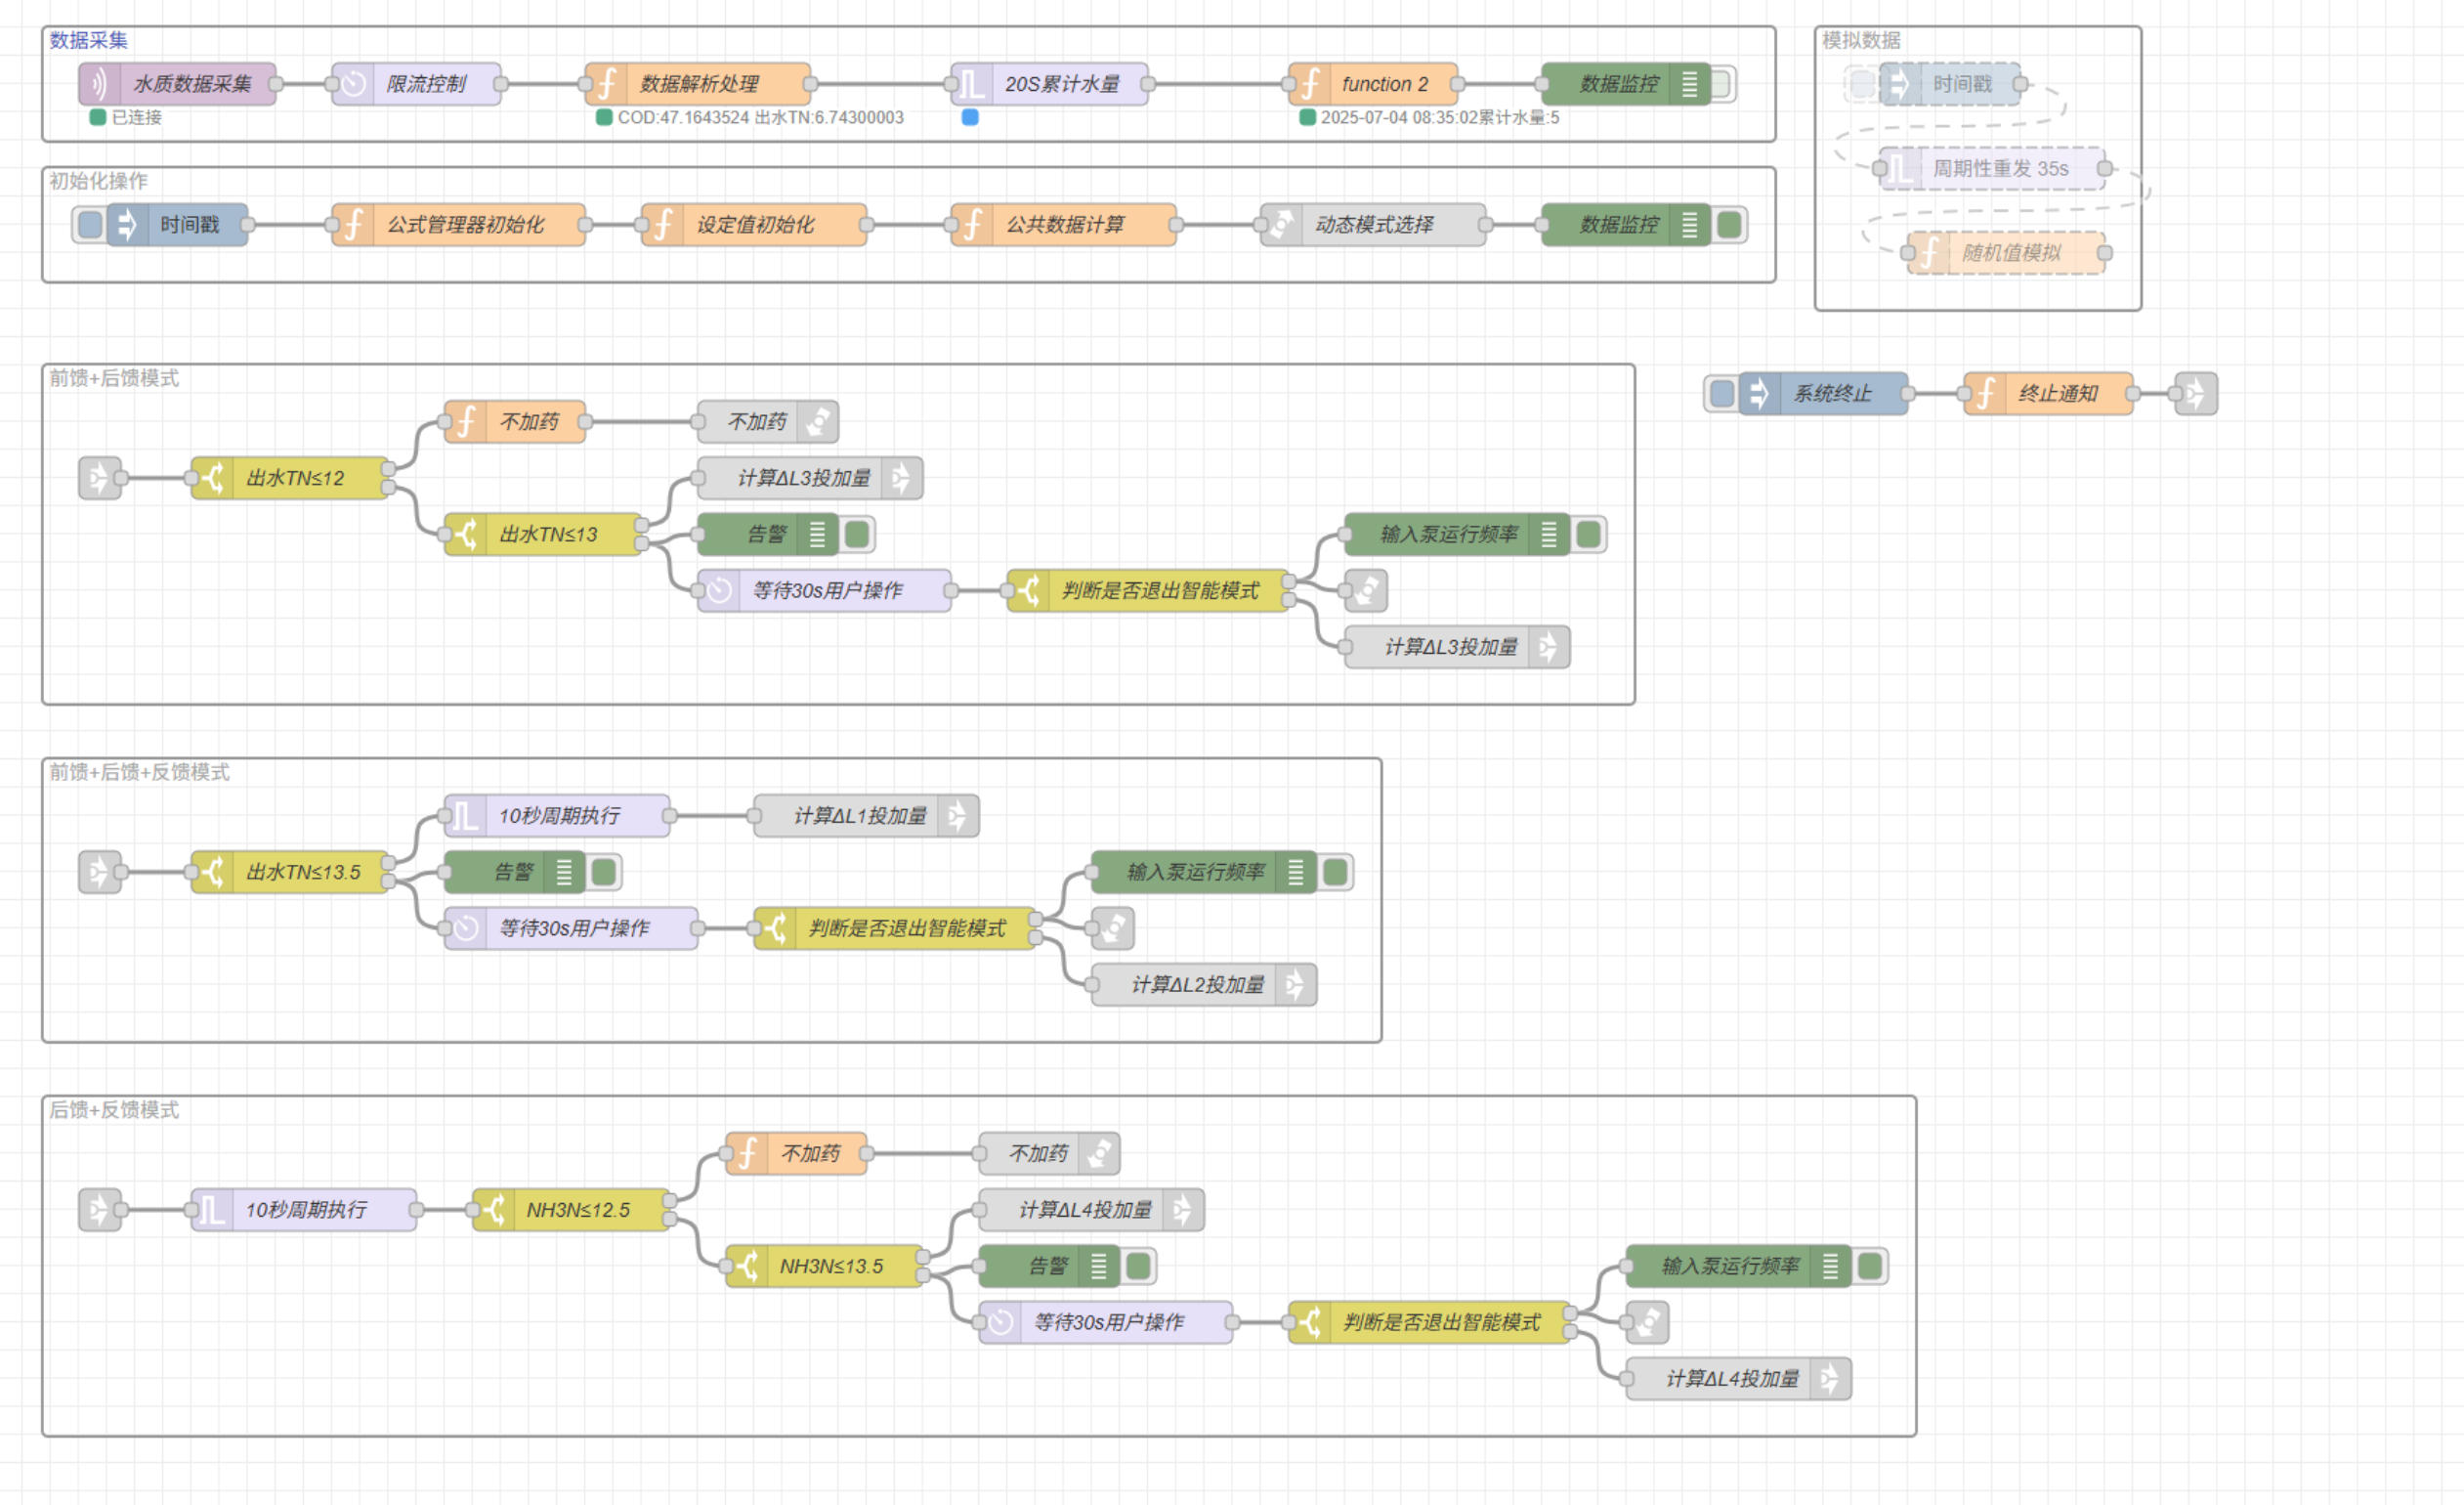Select the 不加药 link-out node in 后馈+反馈模式
Image resolution: width=2464 pixels, height=1505 pixels.
(1049, 1154)
